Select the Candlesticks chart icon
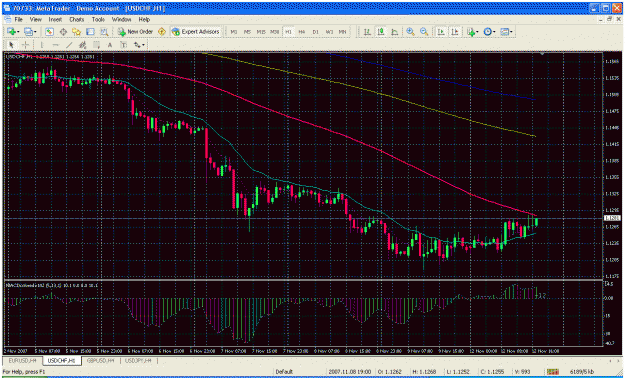The image size is (625, 378). tap(381, 32)
